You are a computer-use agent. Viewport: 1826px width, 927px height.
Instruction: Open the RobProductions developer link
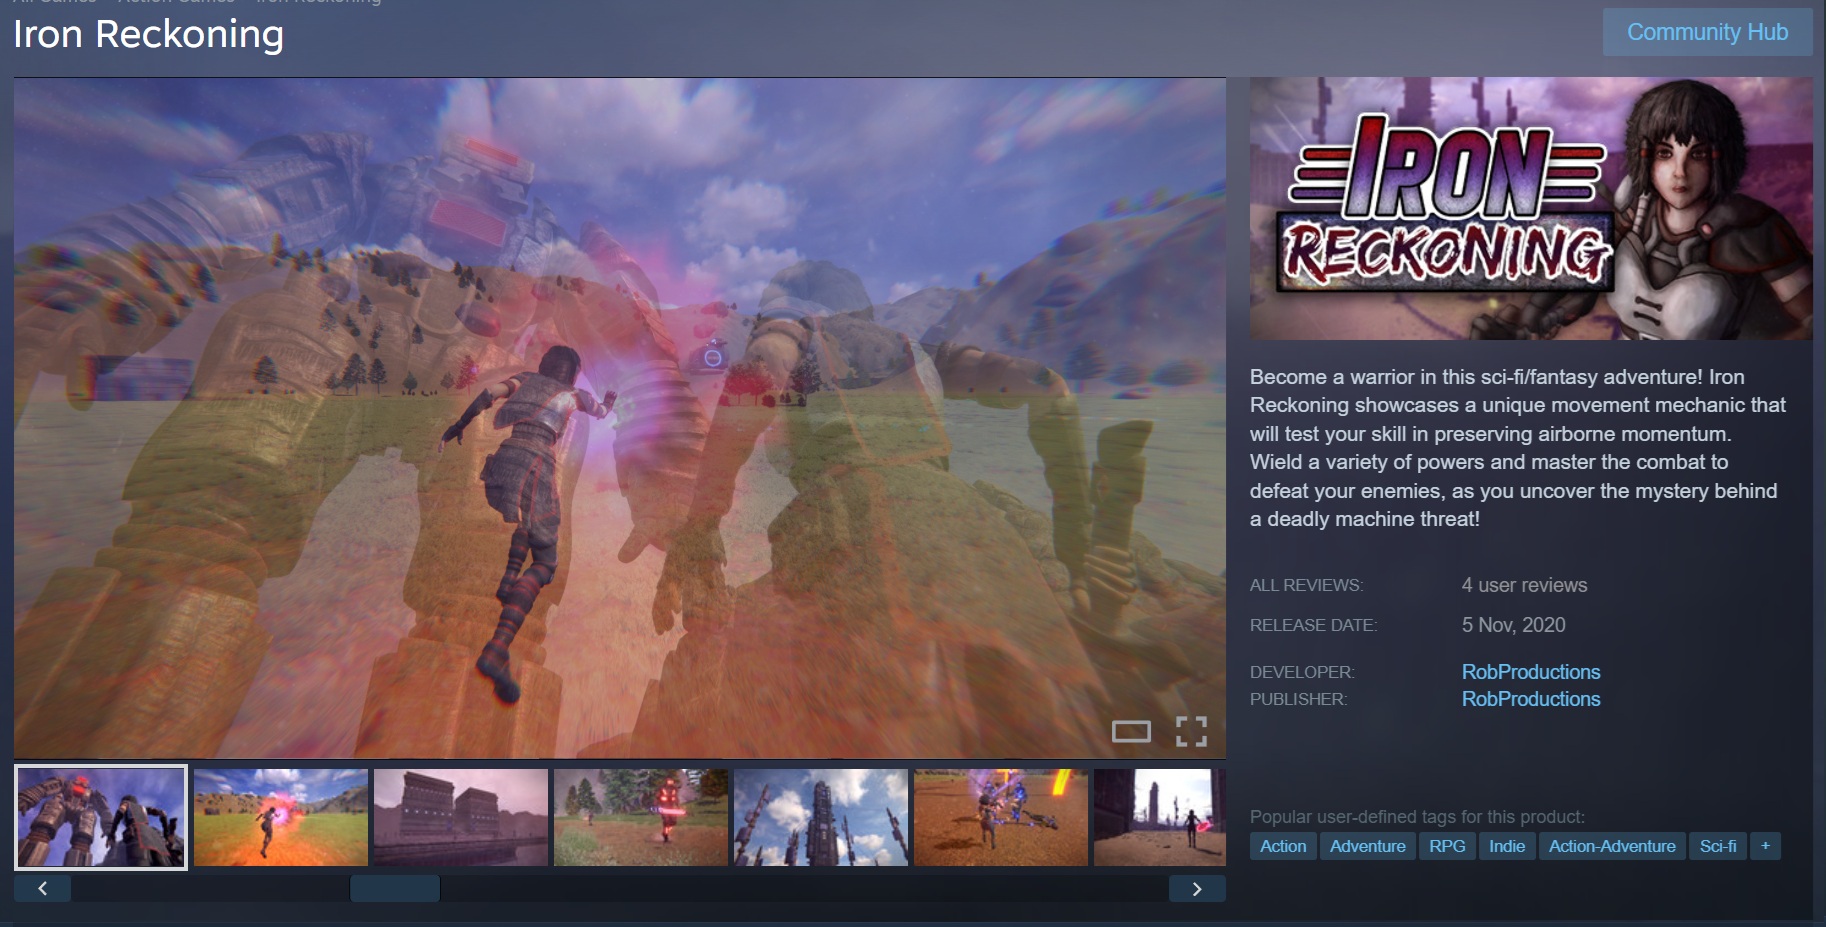click(1531, 672)
